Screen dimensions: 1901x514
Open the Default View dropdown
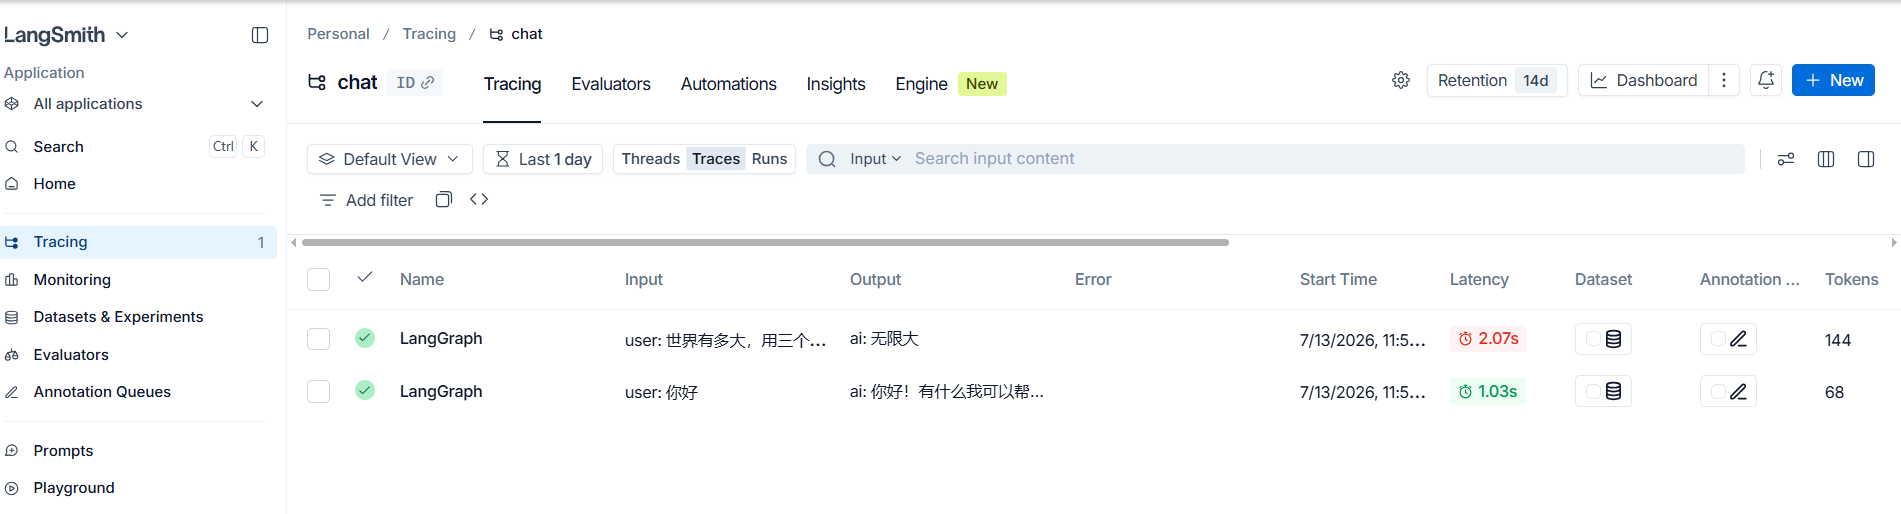click(x=389, y=159)
